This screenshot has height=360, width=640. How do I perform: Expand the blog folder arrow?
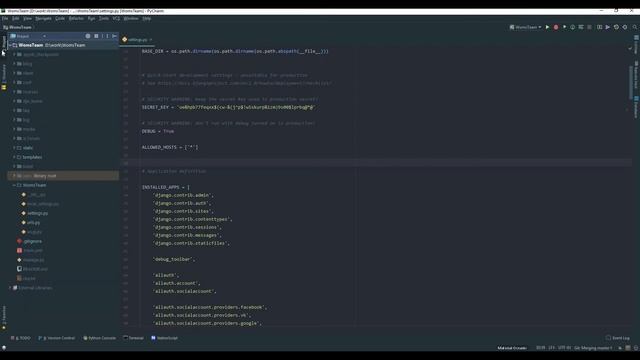point(14,64)
